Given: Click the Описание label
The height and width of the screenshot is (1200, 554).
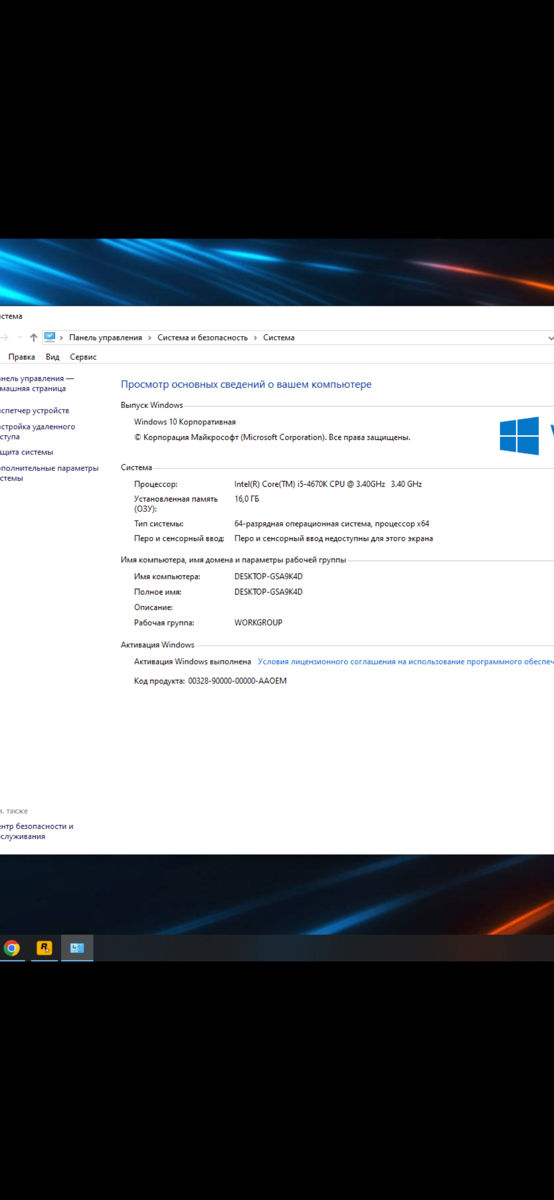Looking at the screenshot, I should pos(153,607).
